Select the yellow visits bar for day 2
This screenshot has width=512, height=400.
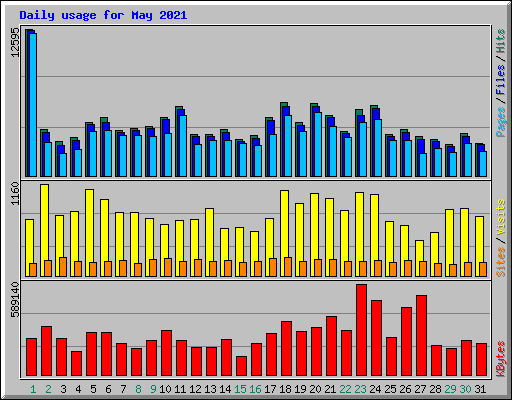[x=44, y=230]
